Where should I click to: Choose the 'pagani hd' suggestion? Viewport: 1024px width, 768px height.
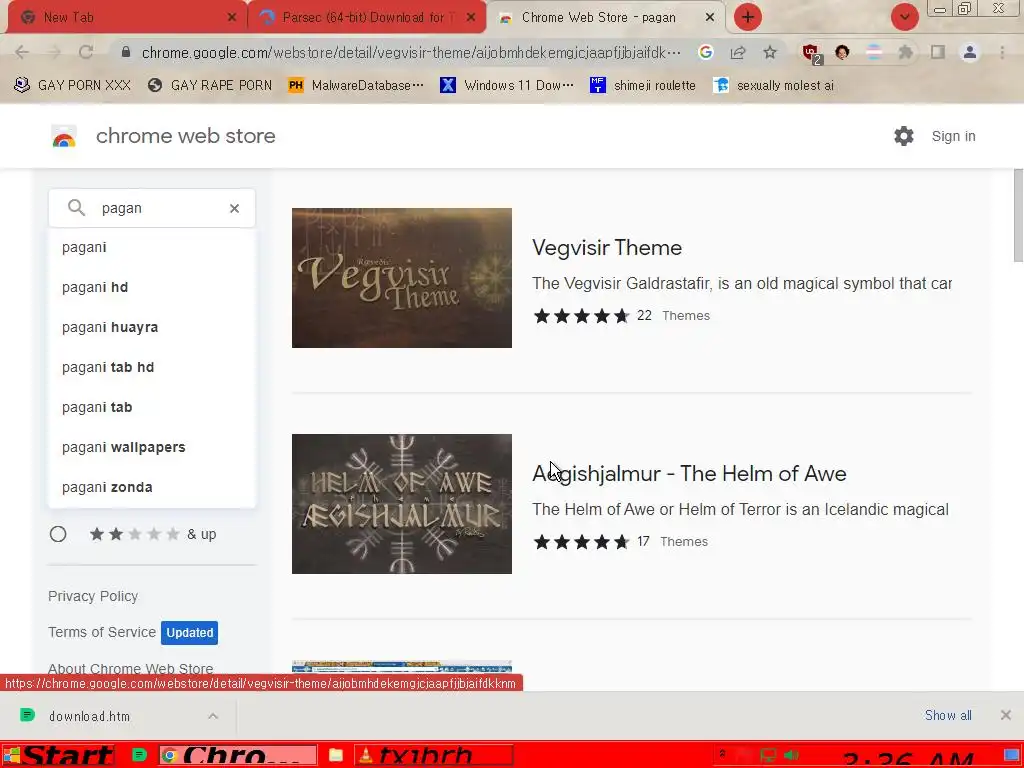coord(152,287)
